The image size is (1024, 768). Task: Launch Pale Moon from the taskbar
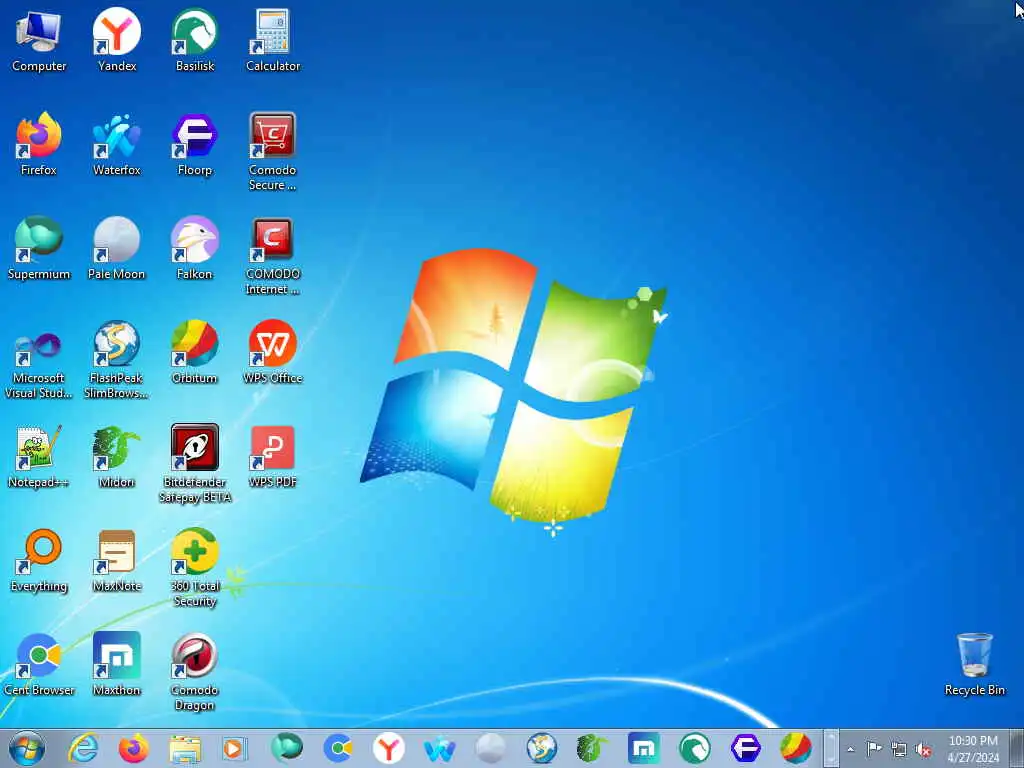coord(490,748)
